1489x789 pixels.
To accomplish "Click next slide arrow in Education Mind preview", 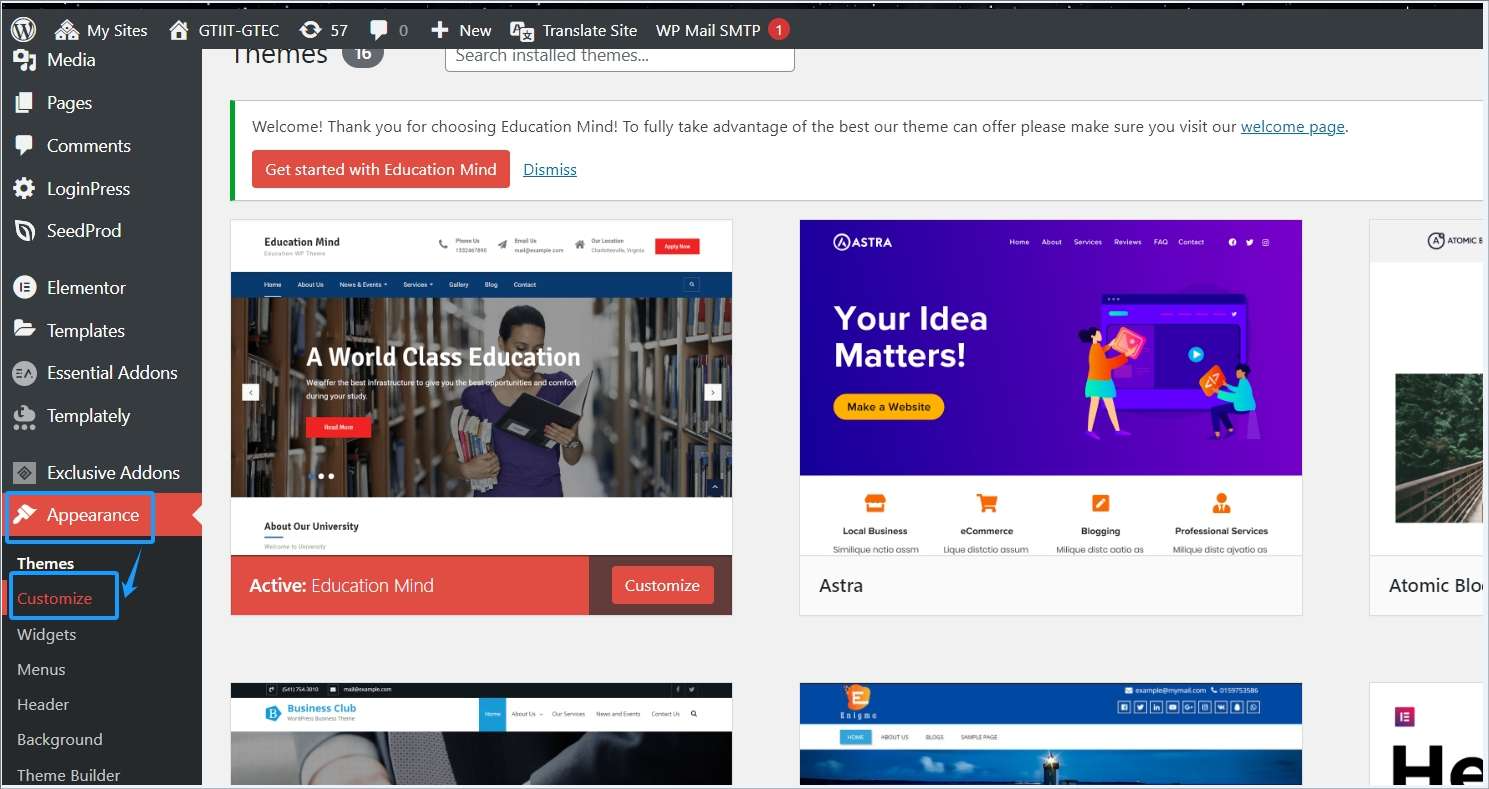I will pyautogui.click(x=713, y=392).
